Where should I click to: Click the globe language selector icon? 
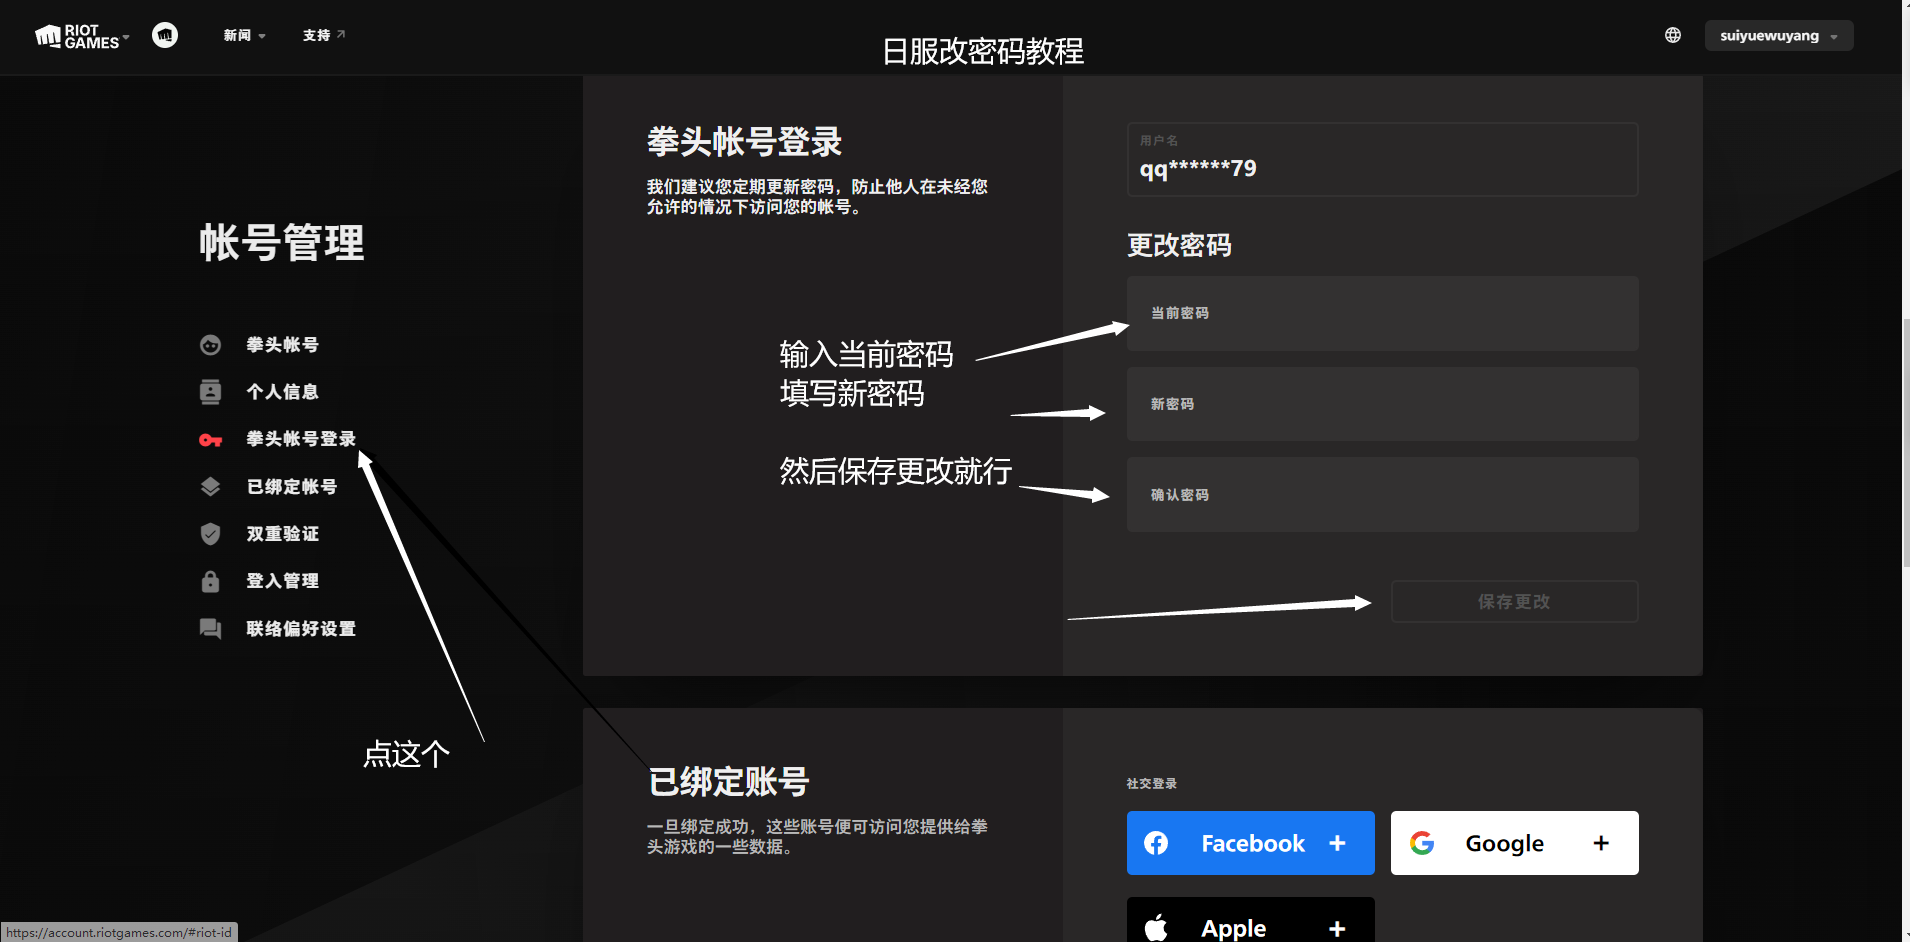(x=1673, y=35)
